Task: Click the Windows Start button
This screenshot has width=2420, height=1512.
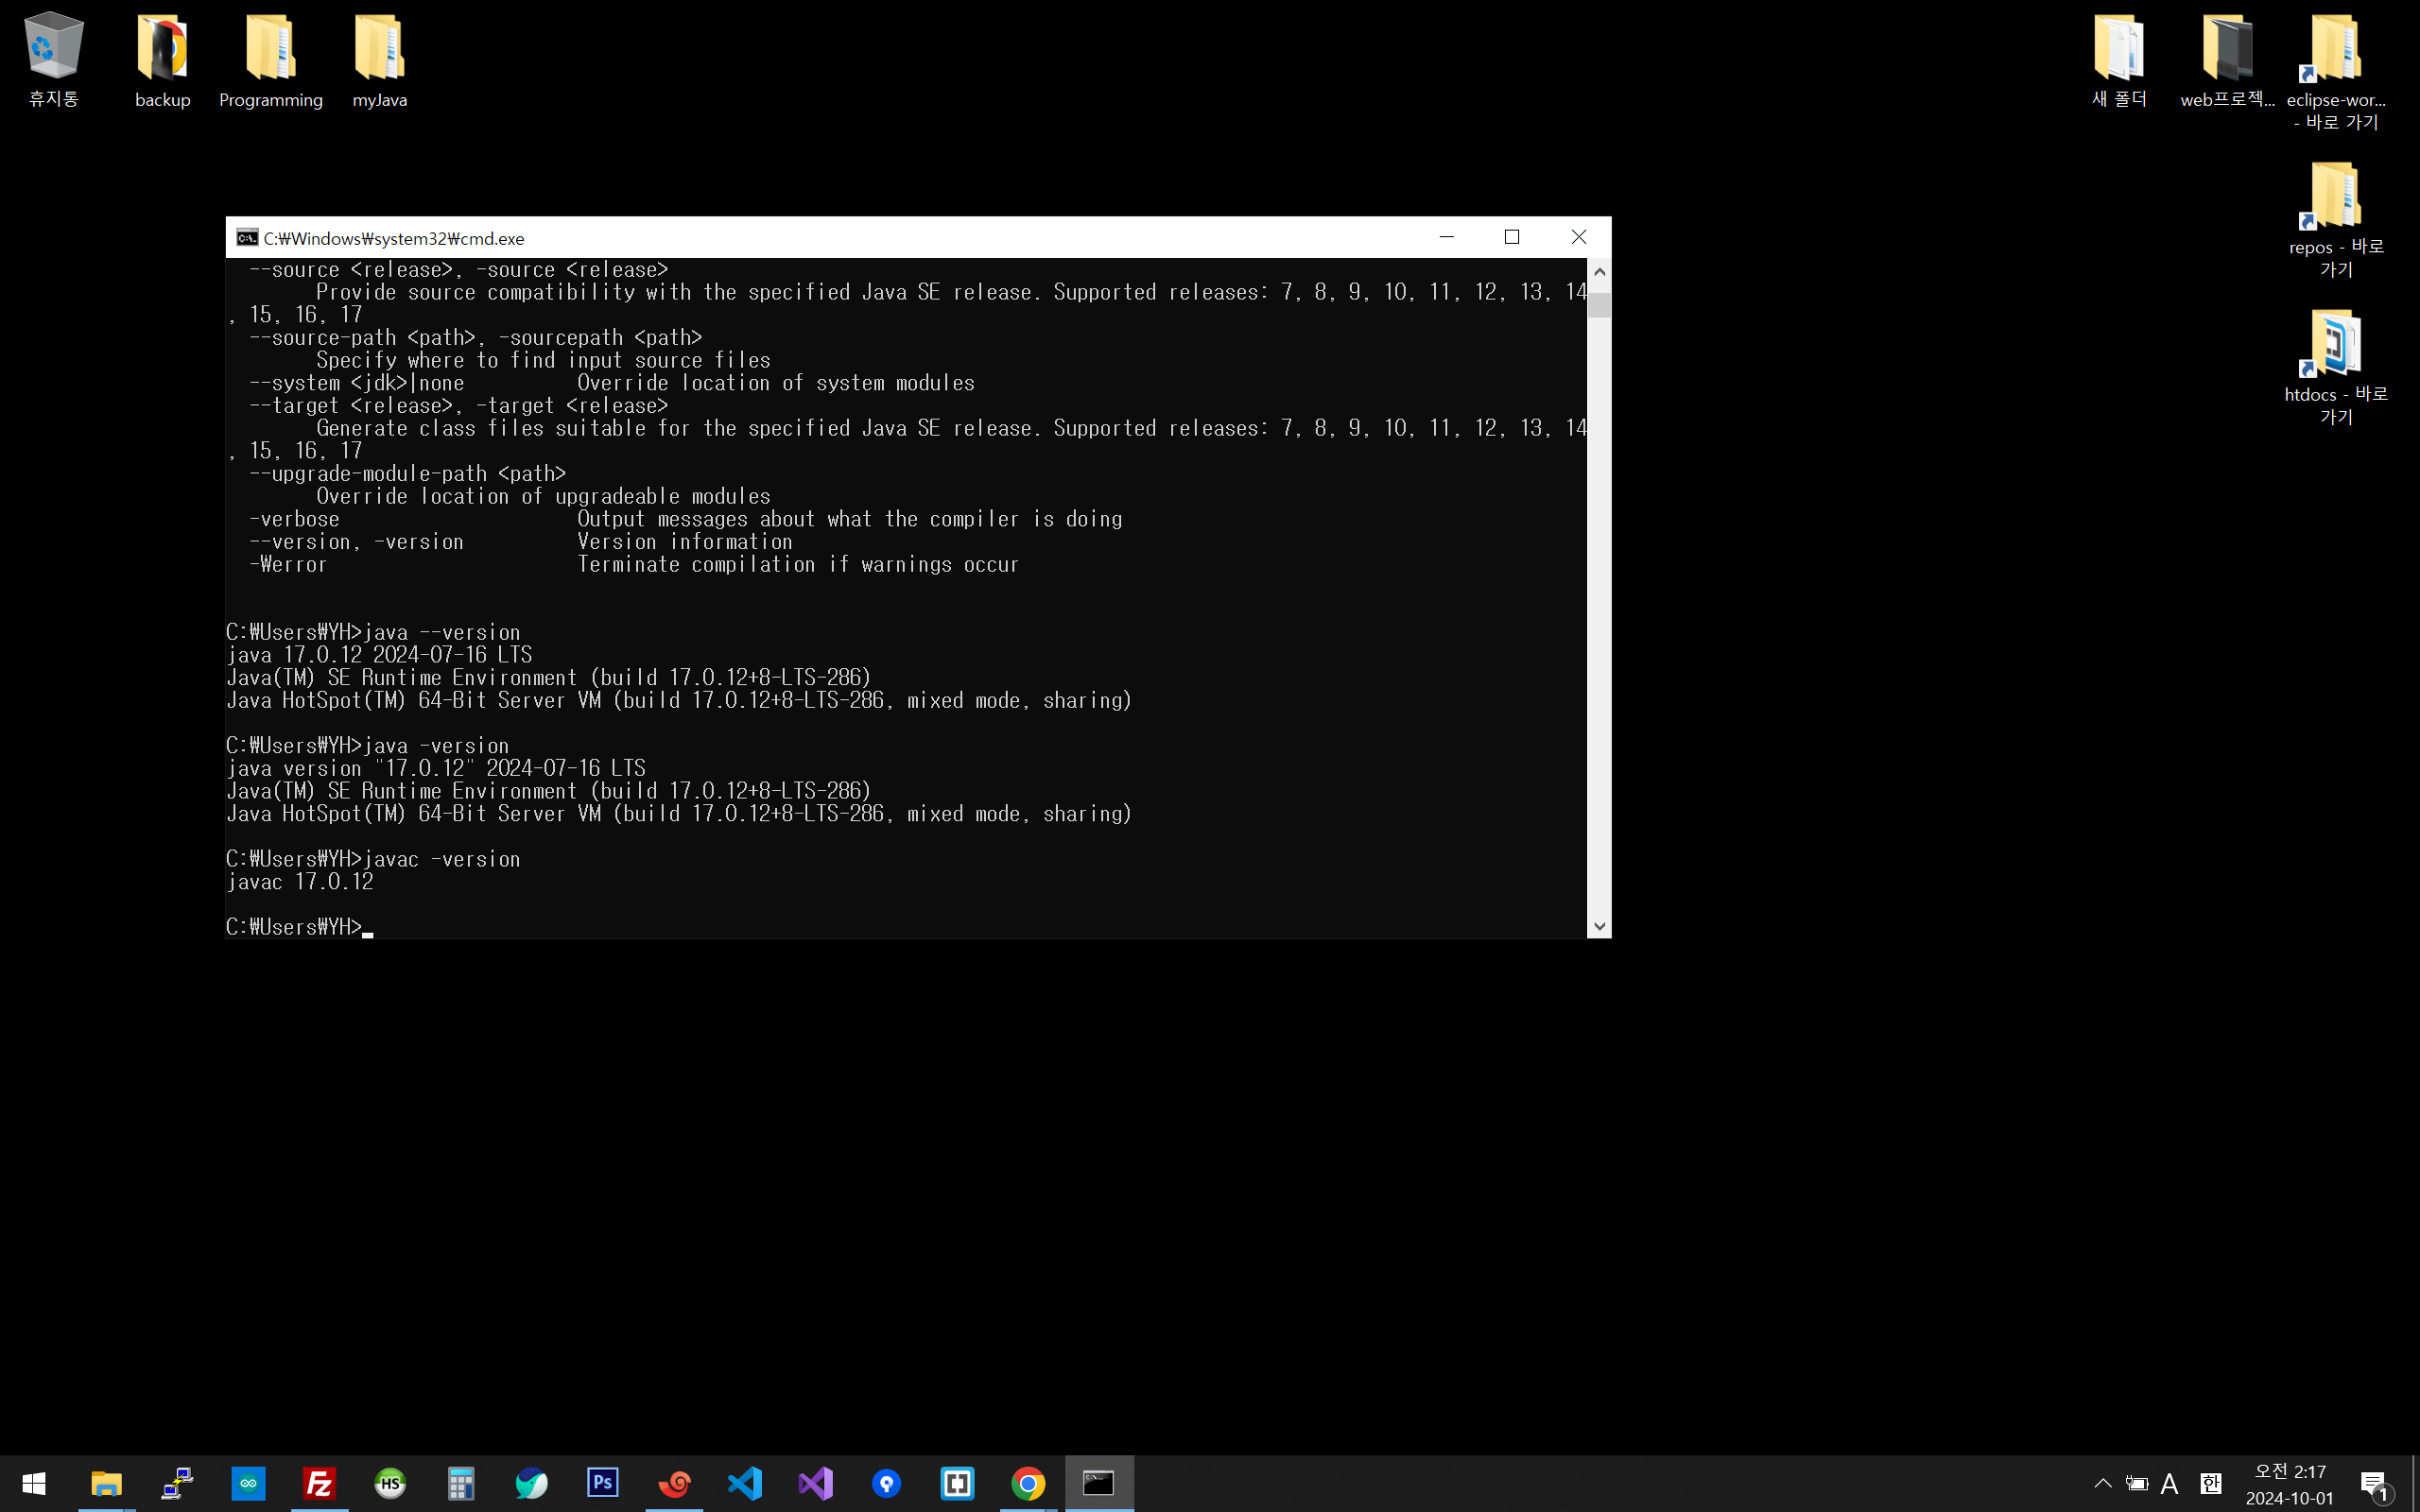Action: click(33, 1483)
